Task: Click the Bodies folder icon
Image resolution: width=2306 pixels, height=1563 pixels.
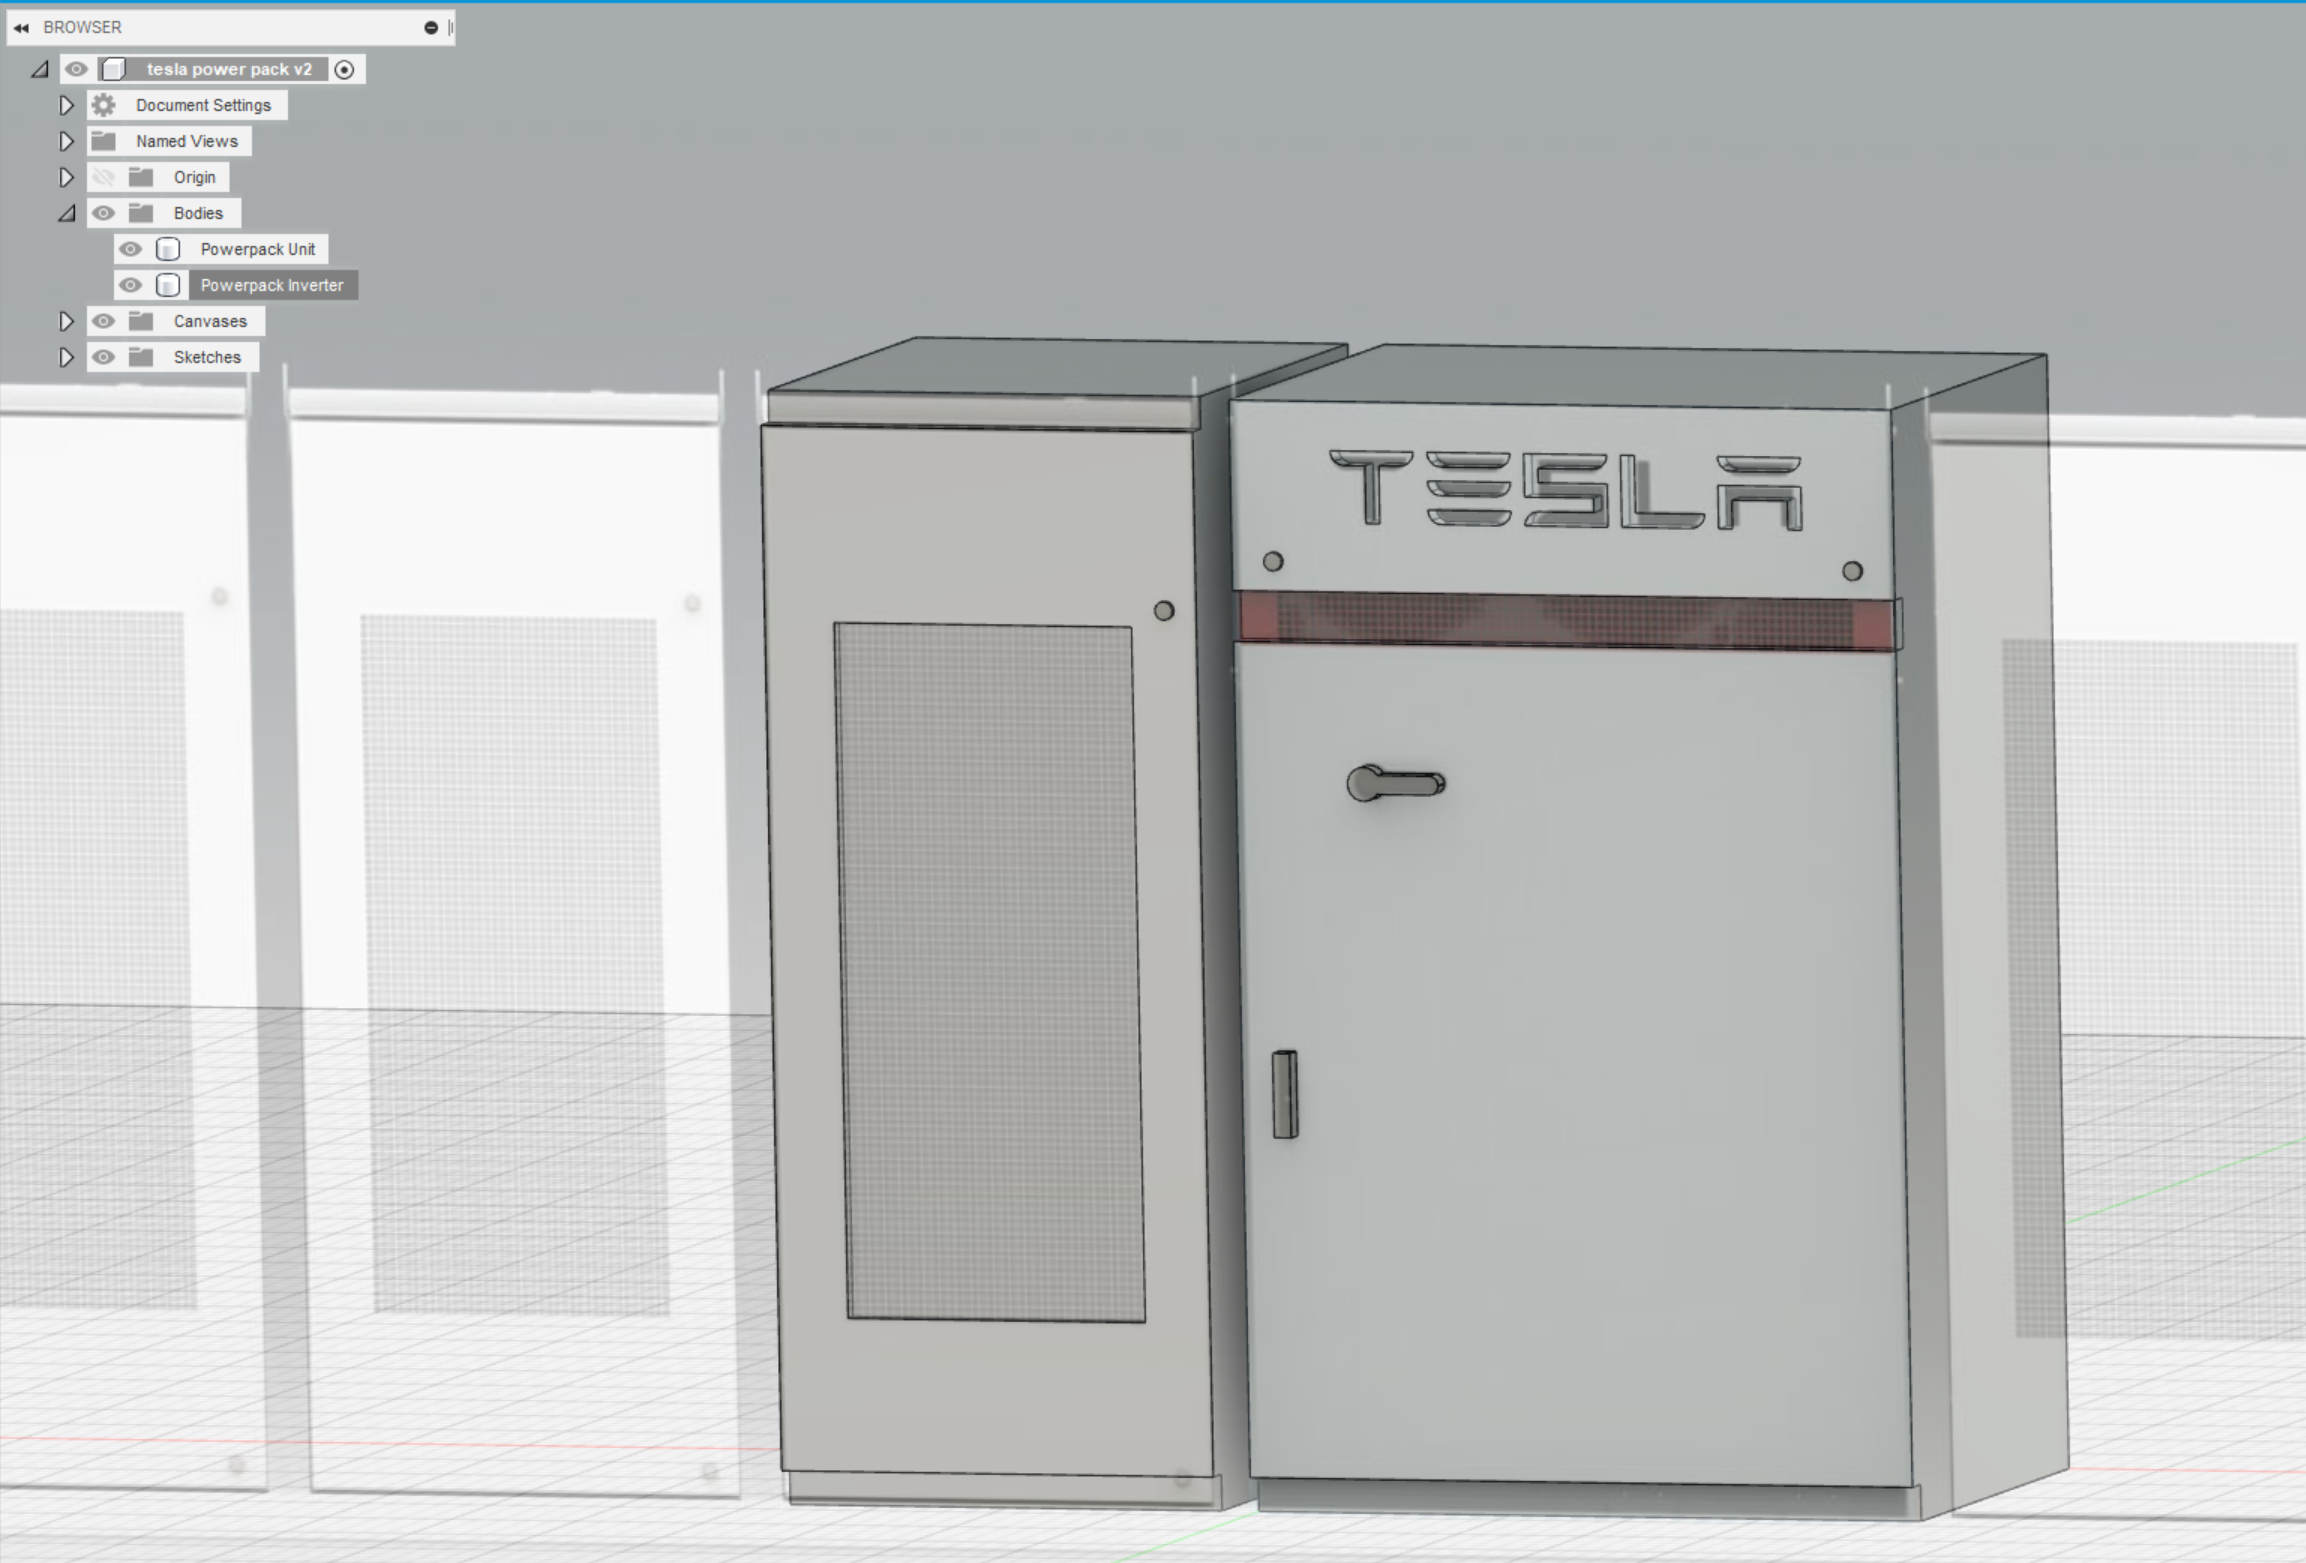Action: click(141, 213)
